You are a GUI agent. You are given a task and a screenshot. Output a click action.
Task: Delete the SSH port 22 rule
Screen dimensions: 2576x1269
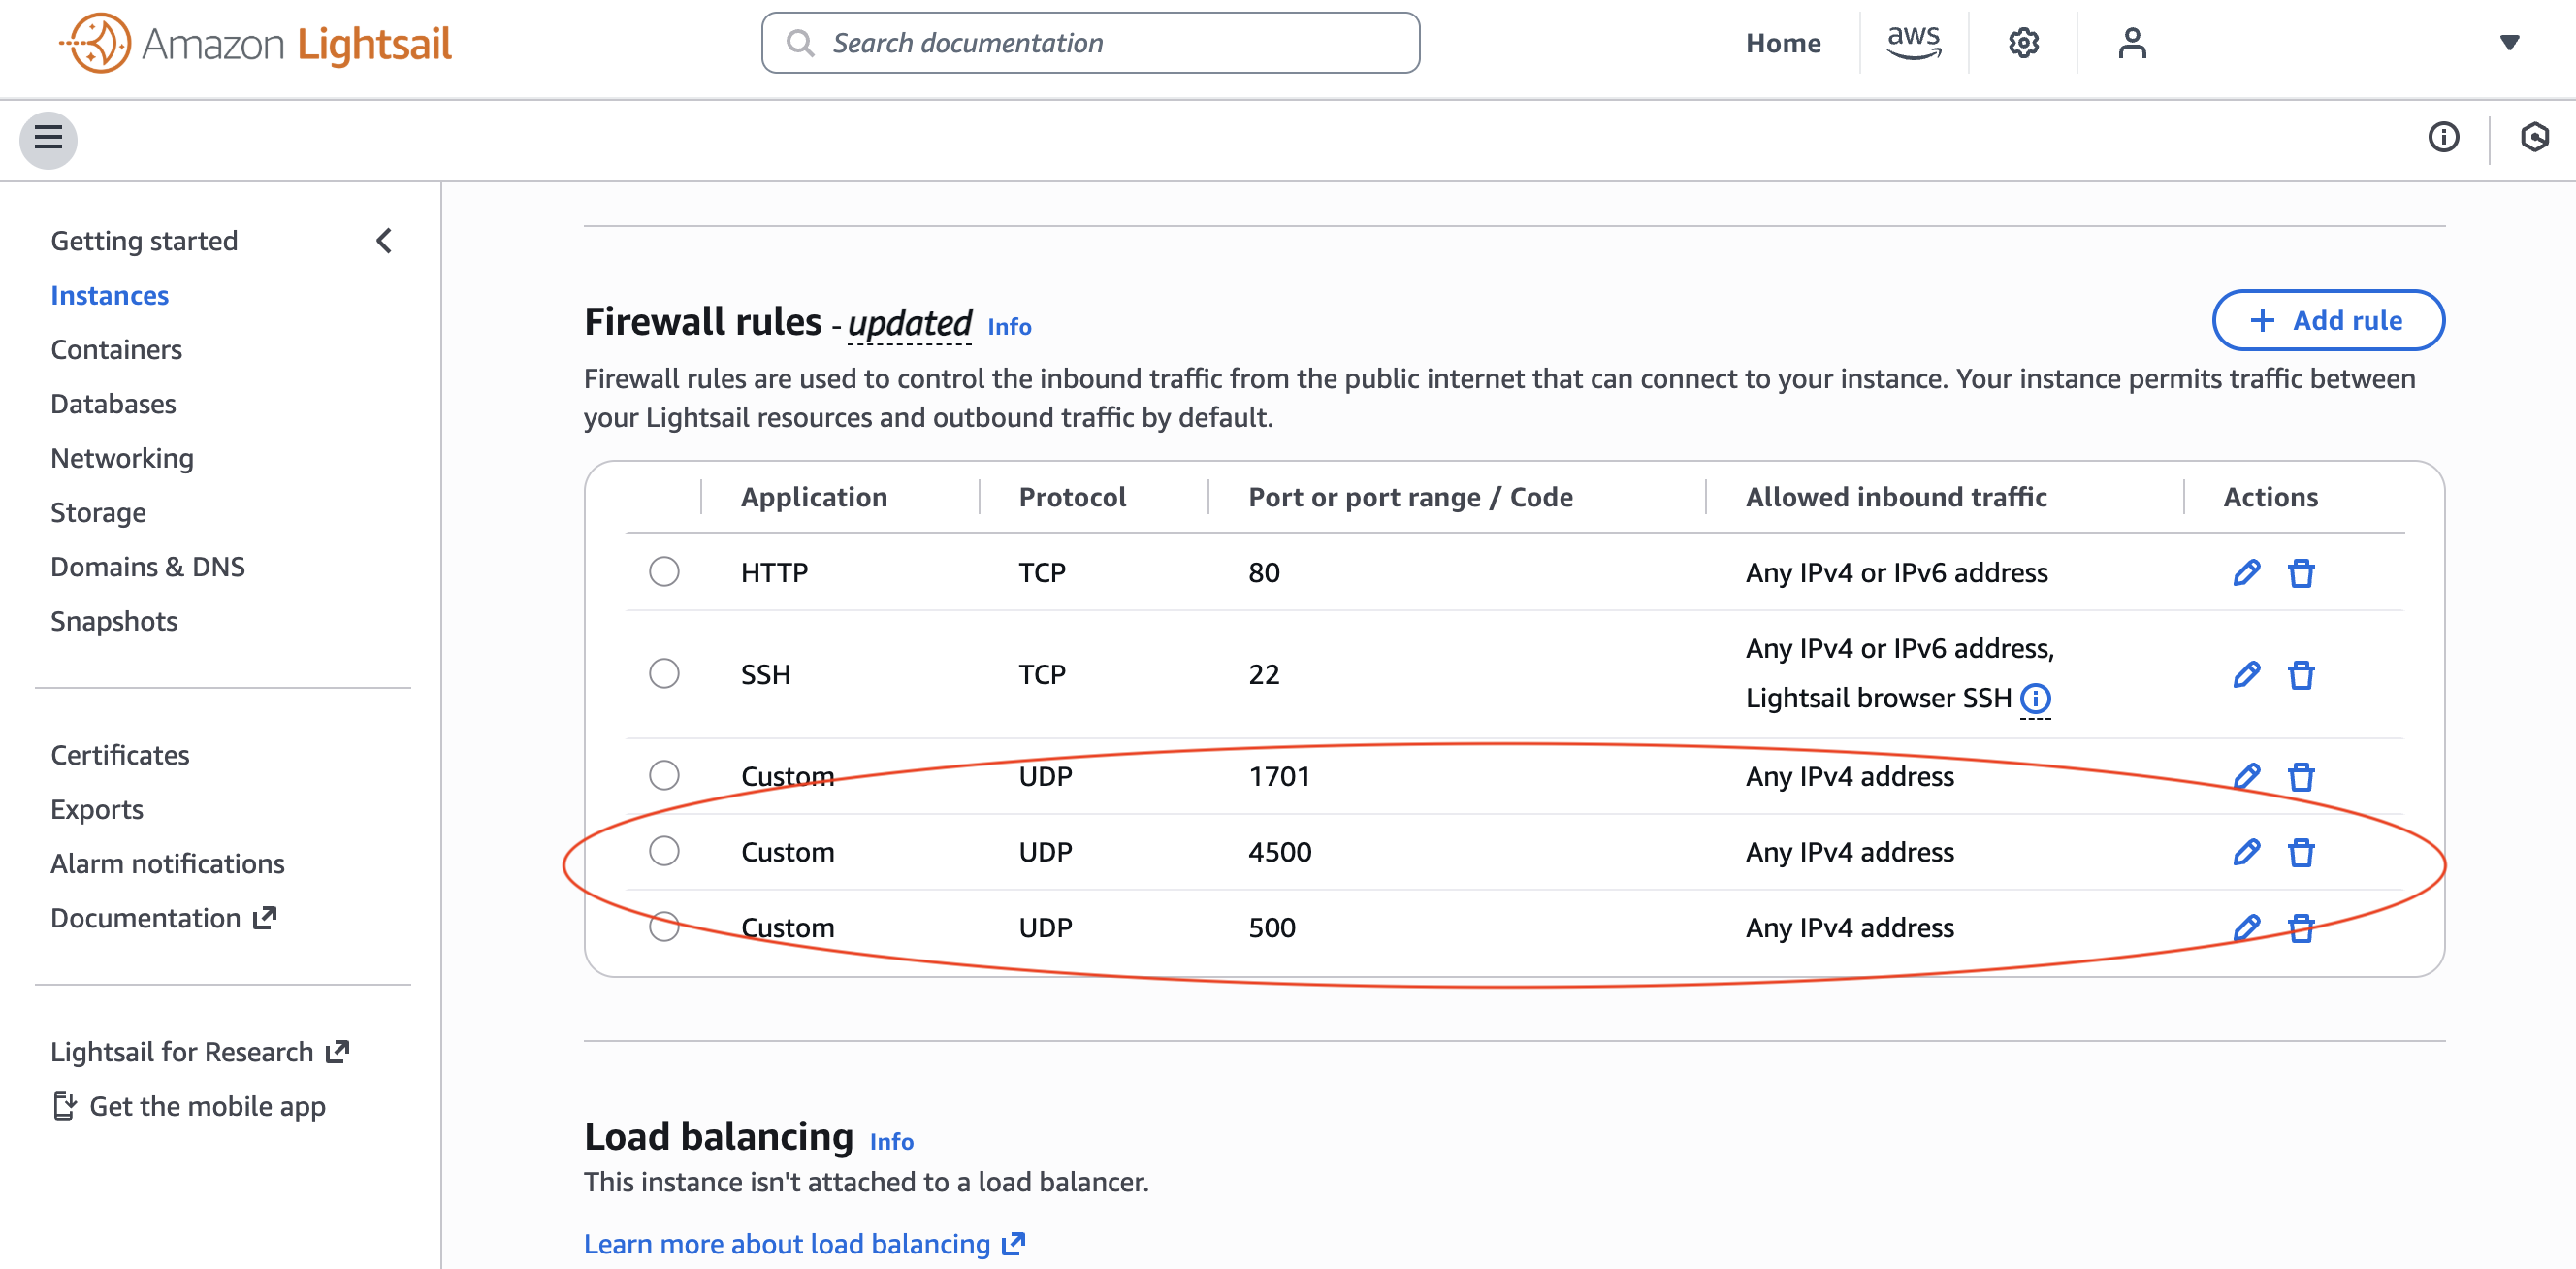coord(2301,674)
